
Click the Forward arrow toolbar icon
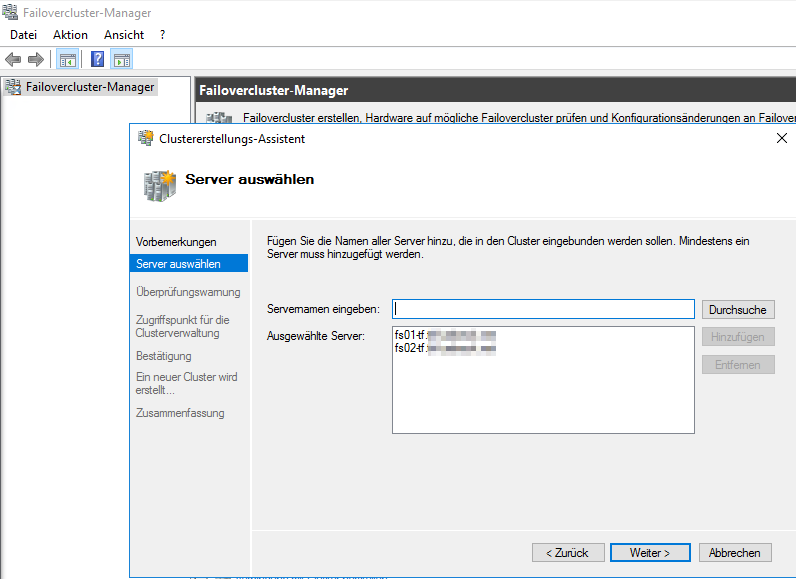pos(36,59)
